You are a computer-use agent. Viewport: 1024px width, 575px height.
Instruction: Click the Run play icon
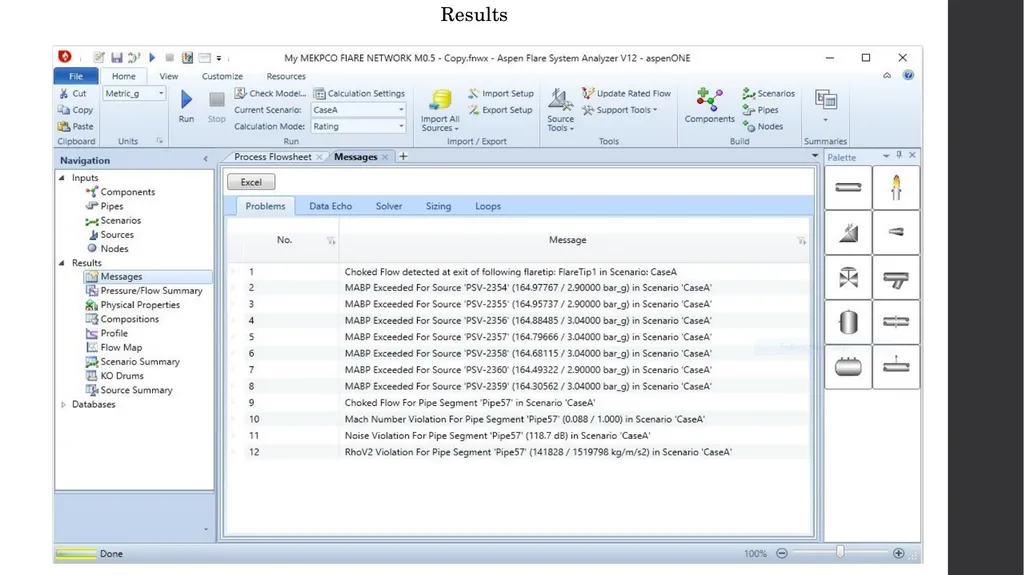pyautogui.click(x=186, y=99)
